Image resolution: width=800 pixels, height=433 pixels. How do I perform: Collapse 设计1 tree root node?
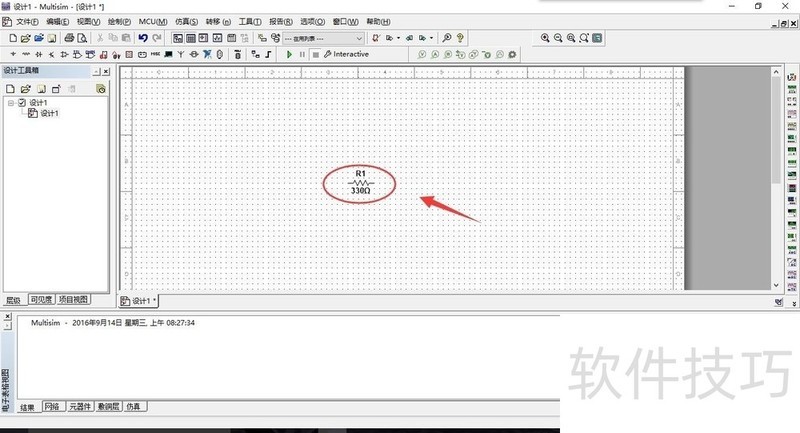[11, 103]
